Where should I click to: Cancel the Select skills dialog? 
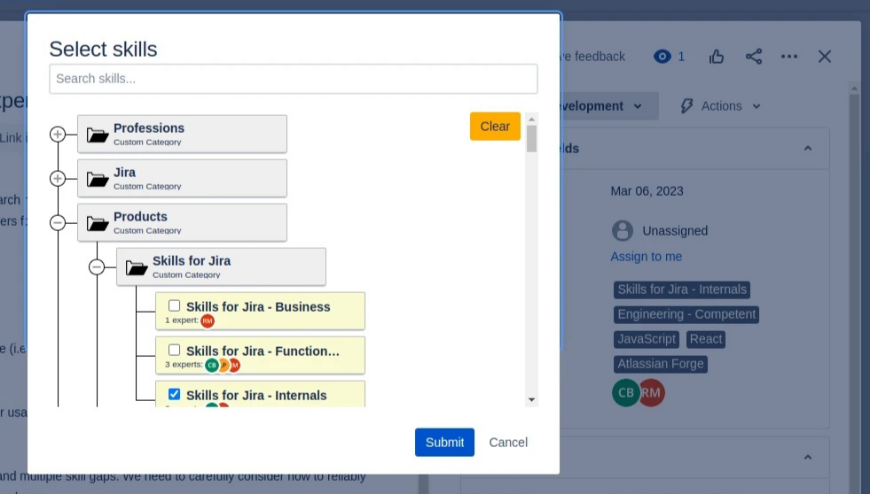click(x=508, y=442)
